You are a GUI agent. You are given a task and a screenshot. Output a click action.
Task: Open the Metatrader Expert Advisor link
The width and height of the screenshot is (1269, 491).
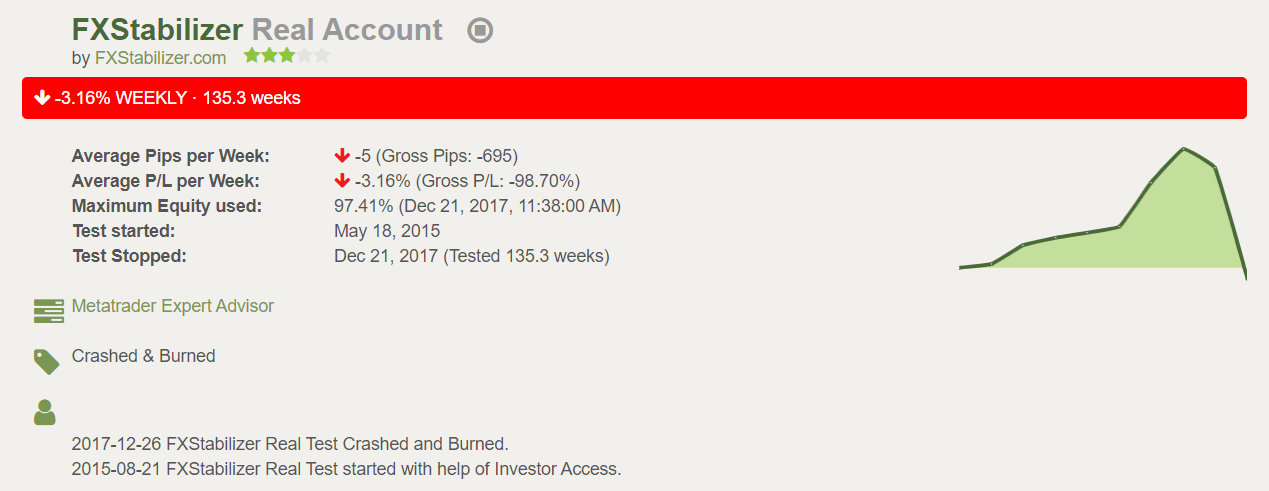click(x=173, y=306)
